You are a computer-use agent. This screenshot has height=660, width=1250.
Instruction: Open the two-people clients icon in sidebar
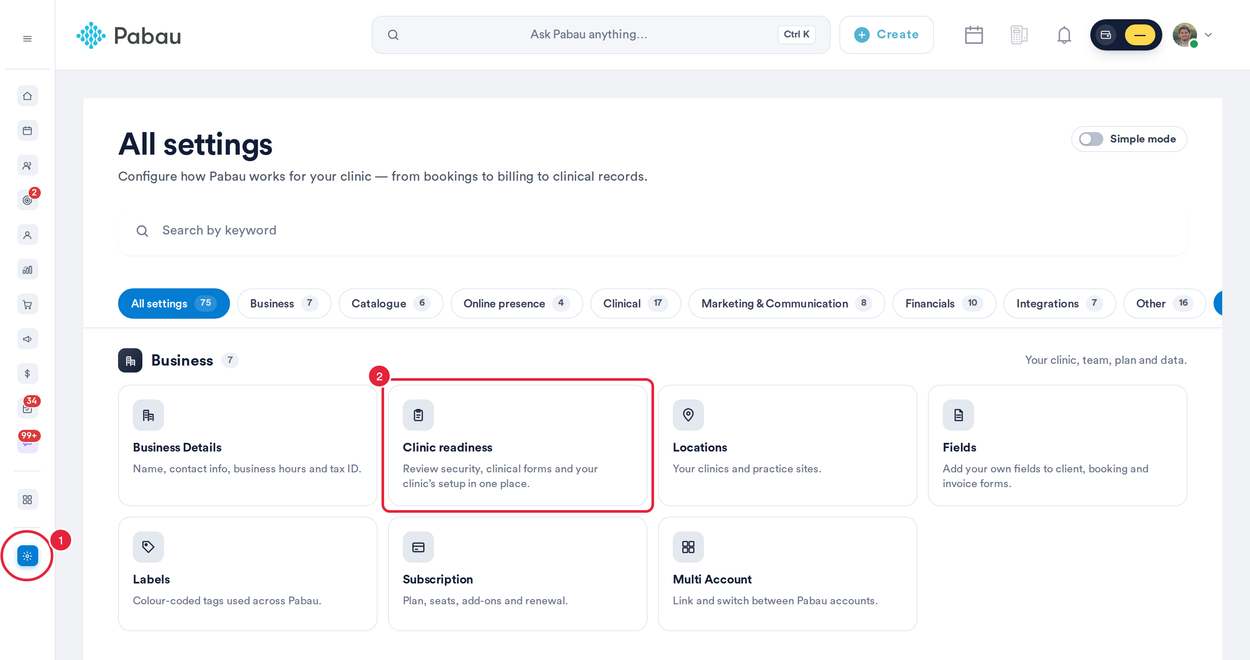(x=27, y=166)
